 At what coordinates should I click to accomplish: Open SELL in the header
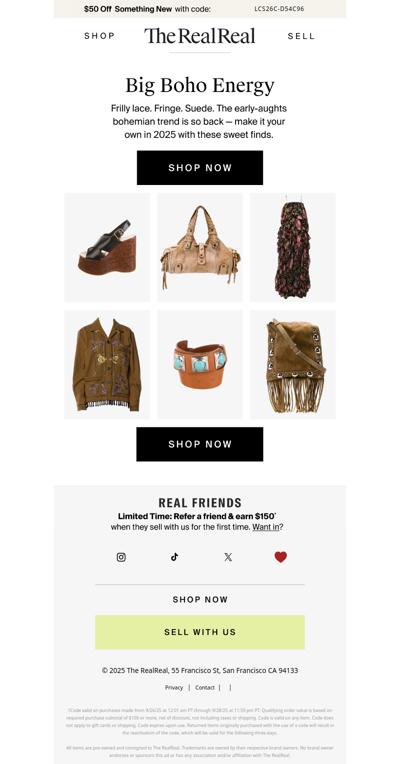click(301, 36)
